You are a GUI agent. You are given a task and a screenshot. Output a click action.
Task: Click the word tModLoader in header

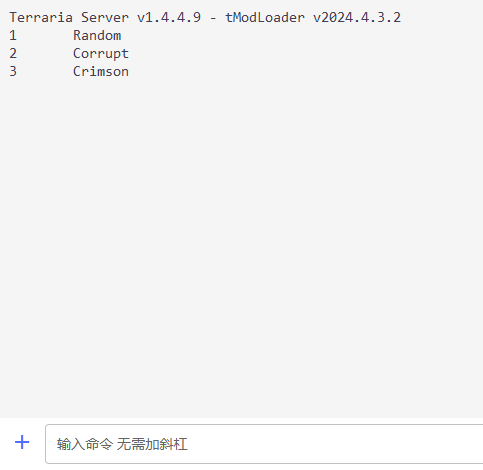265,17
